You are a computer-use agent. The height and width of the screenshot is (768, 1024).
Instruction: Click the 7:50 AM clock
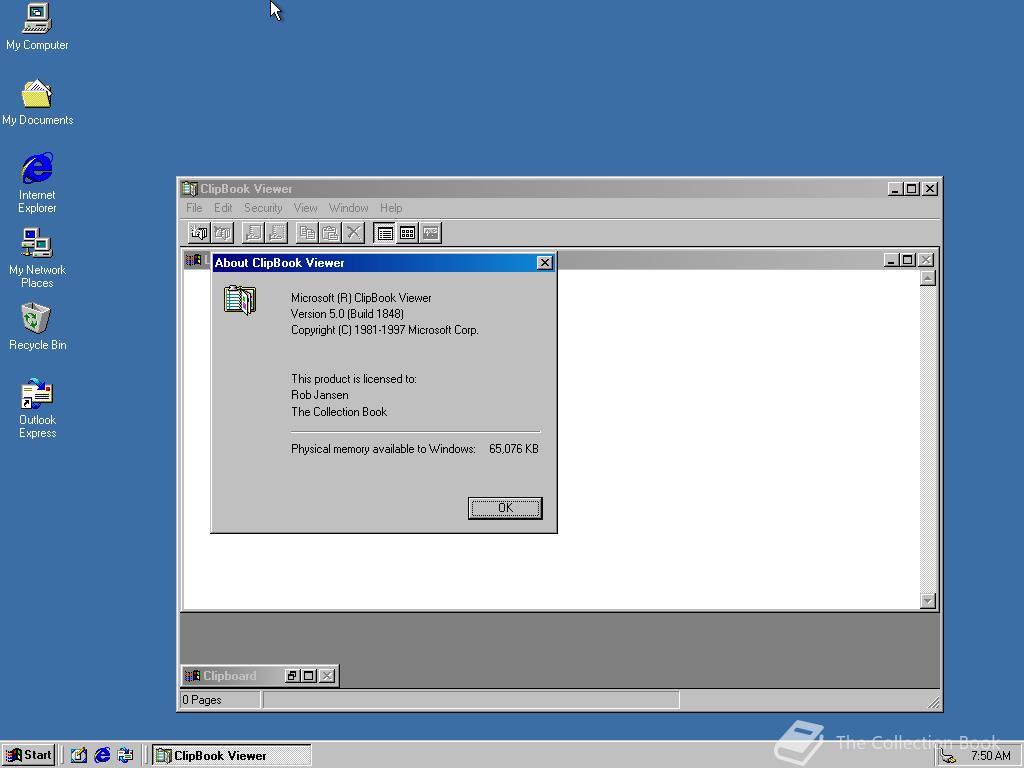pyautogui.click(x=990, y=756)
